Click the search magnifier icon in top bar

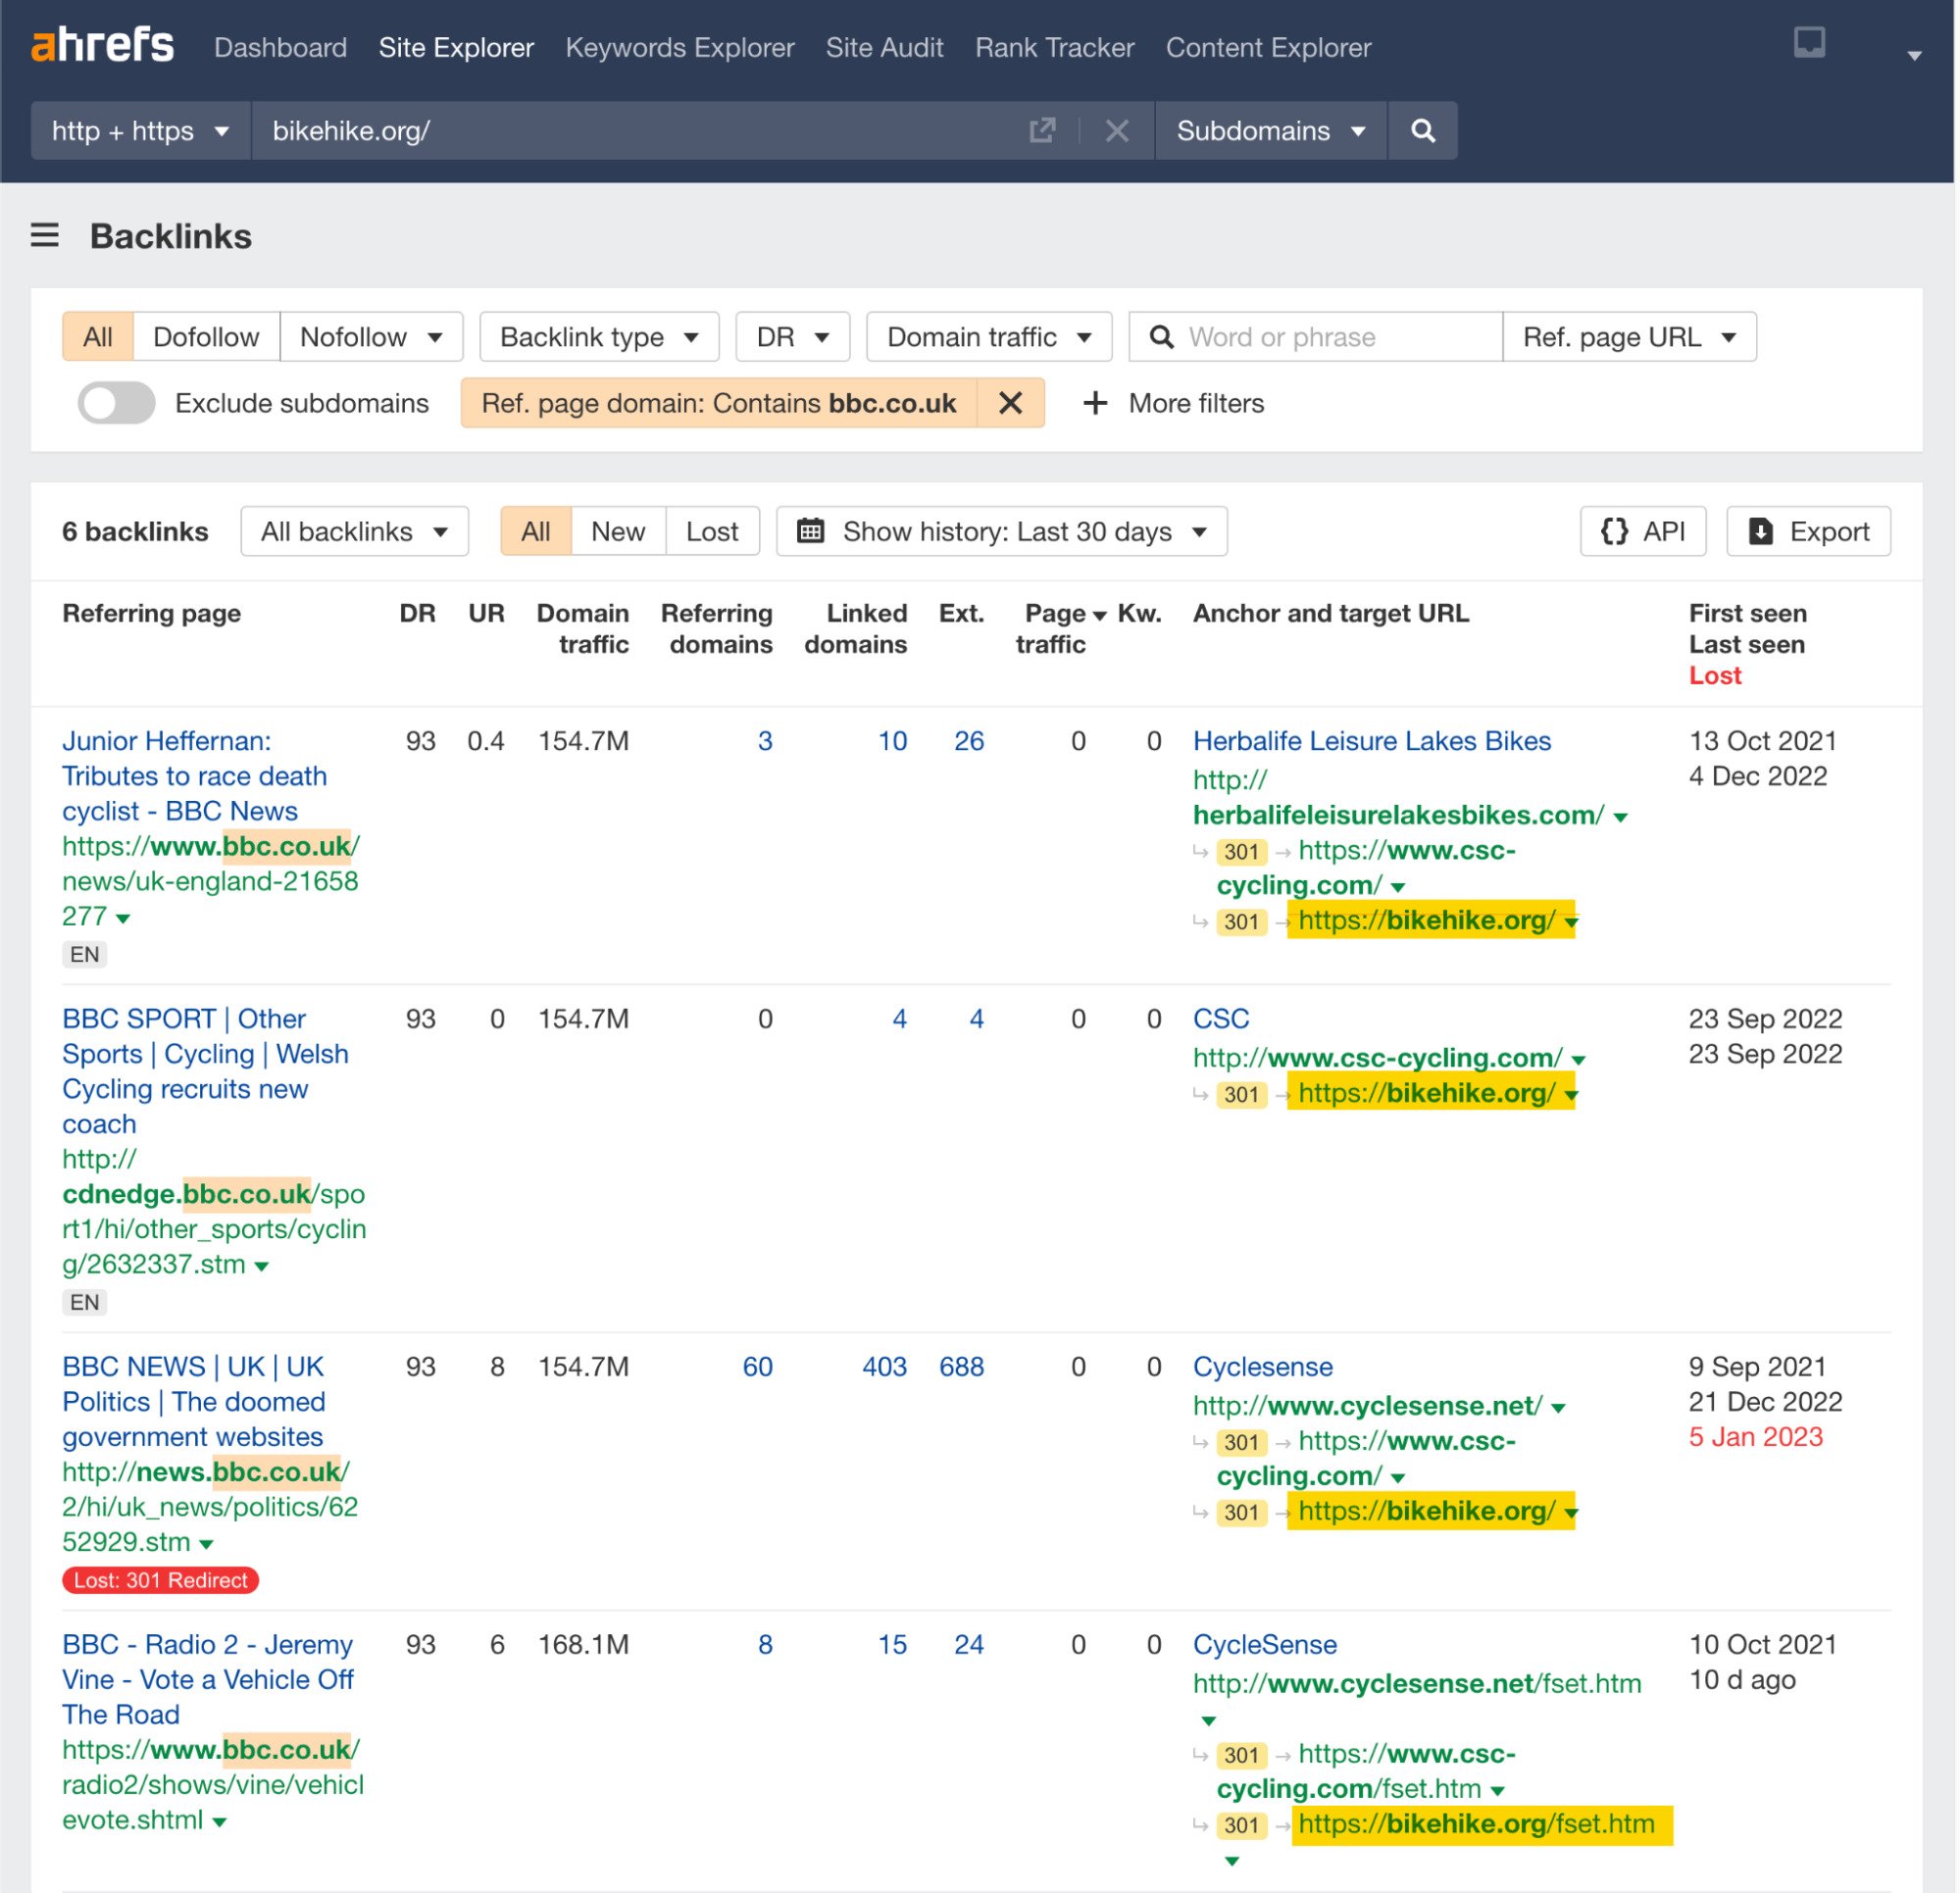pos(1422,130)
